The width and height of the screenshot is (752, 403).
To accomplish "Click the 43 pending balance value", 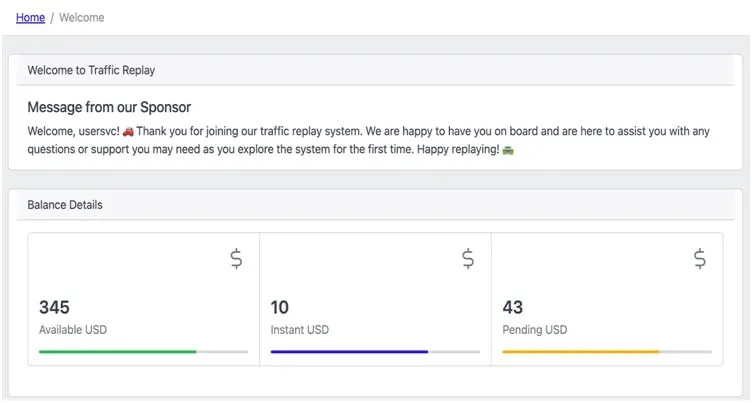I will pos(513,307).
